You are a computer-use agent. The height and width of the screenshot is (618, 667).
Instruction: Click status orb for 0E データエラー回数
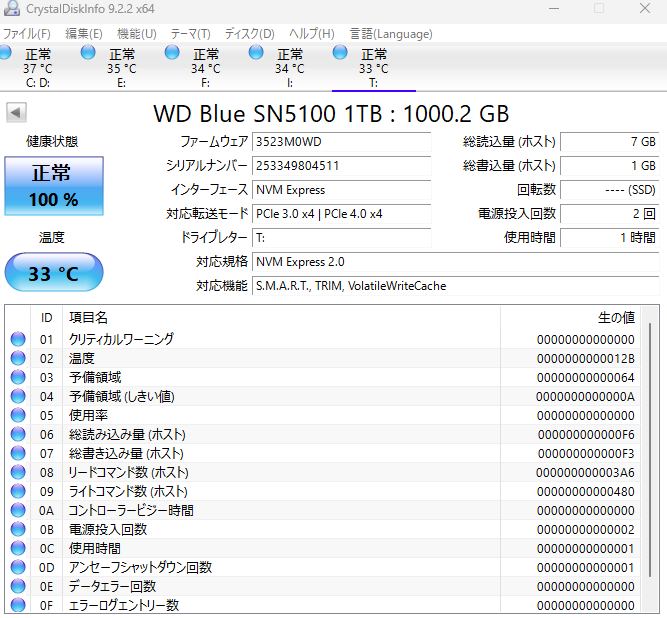click(x=18, y=586)
